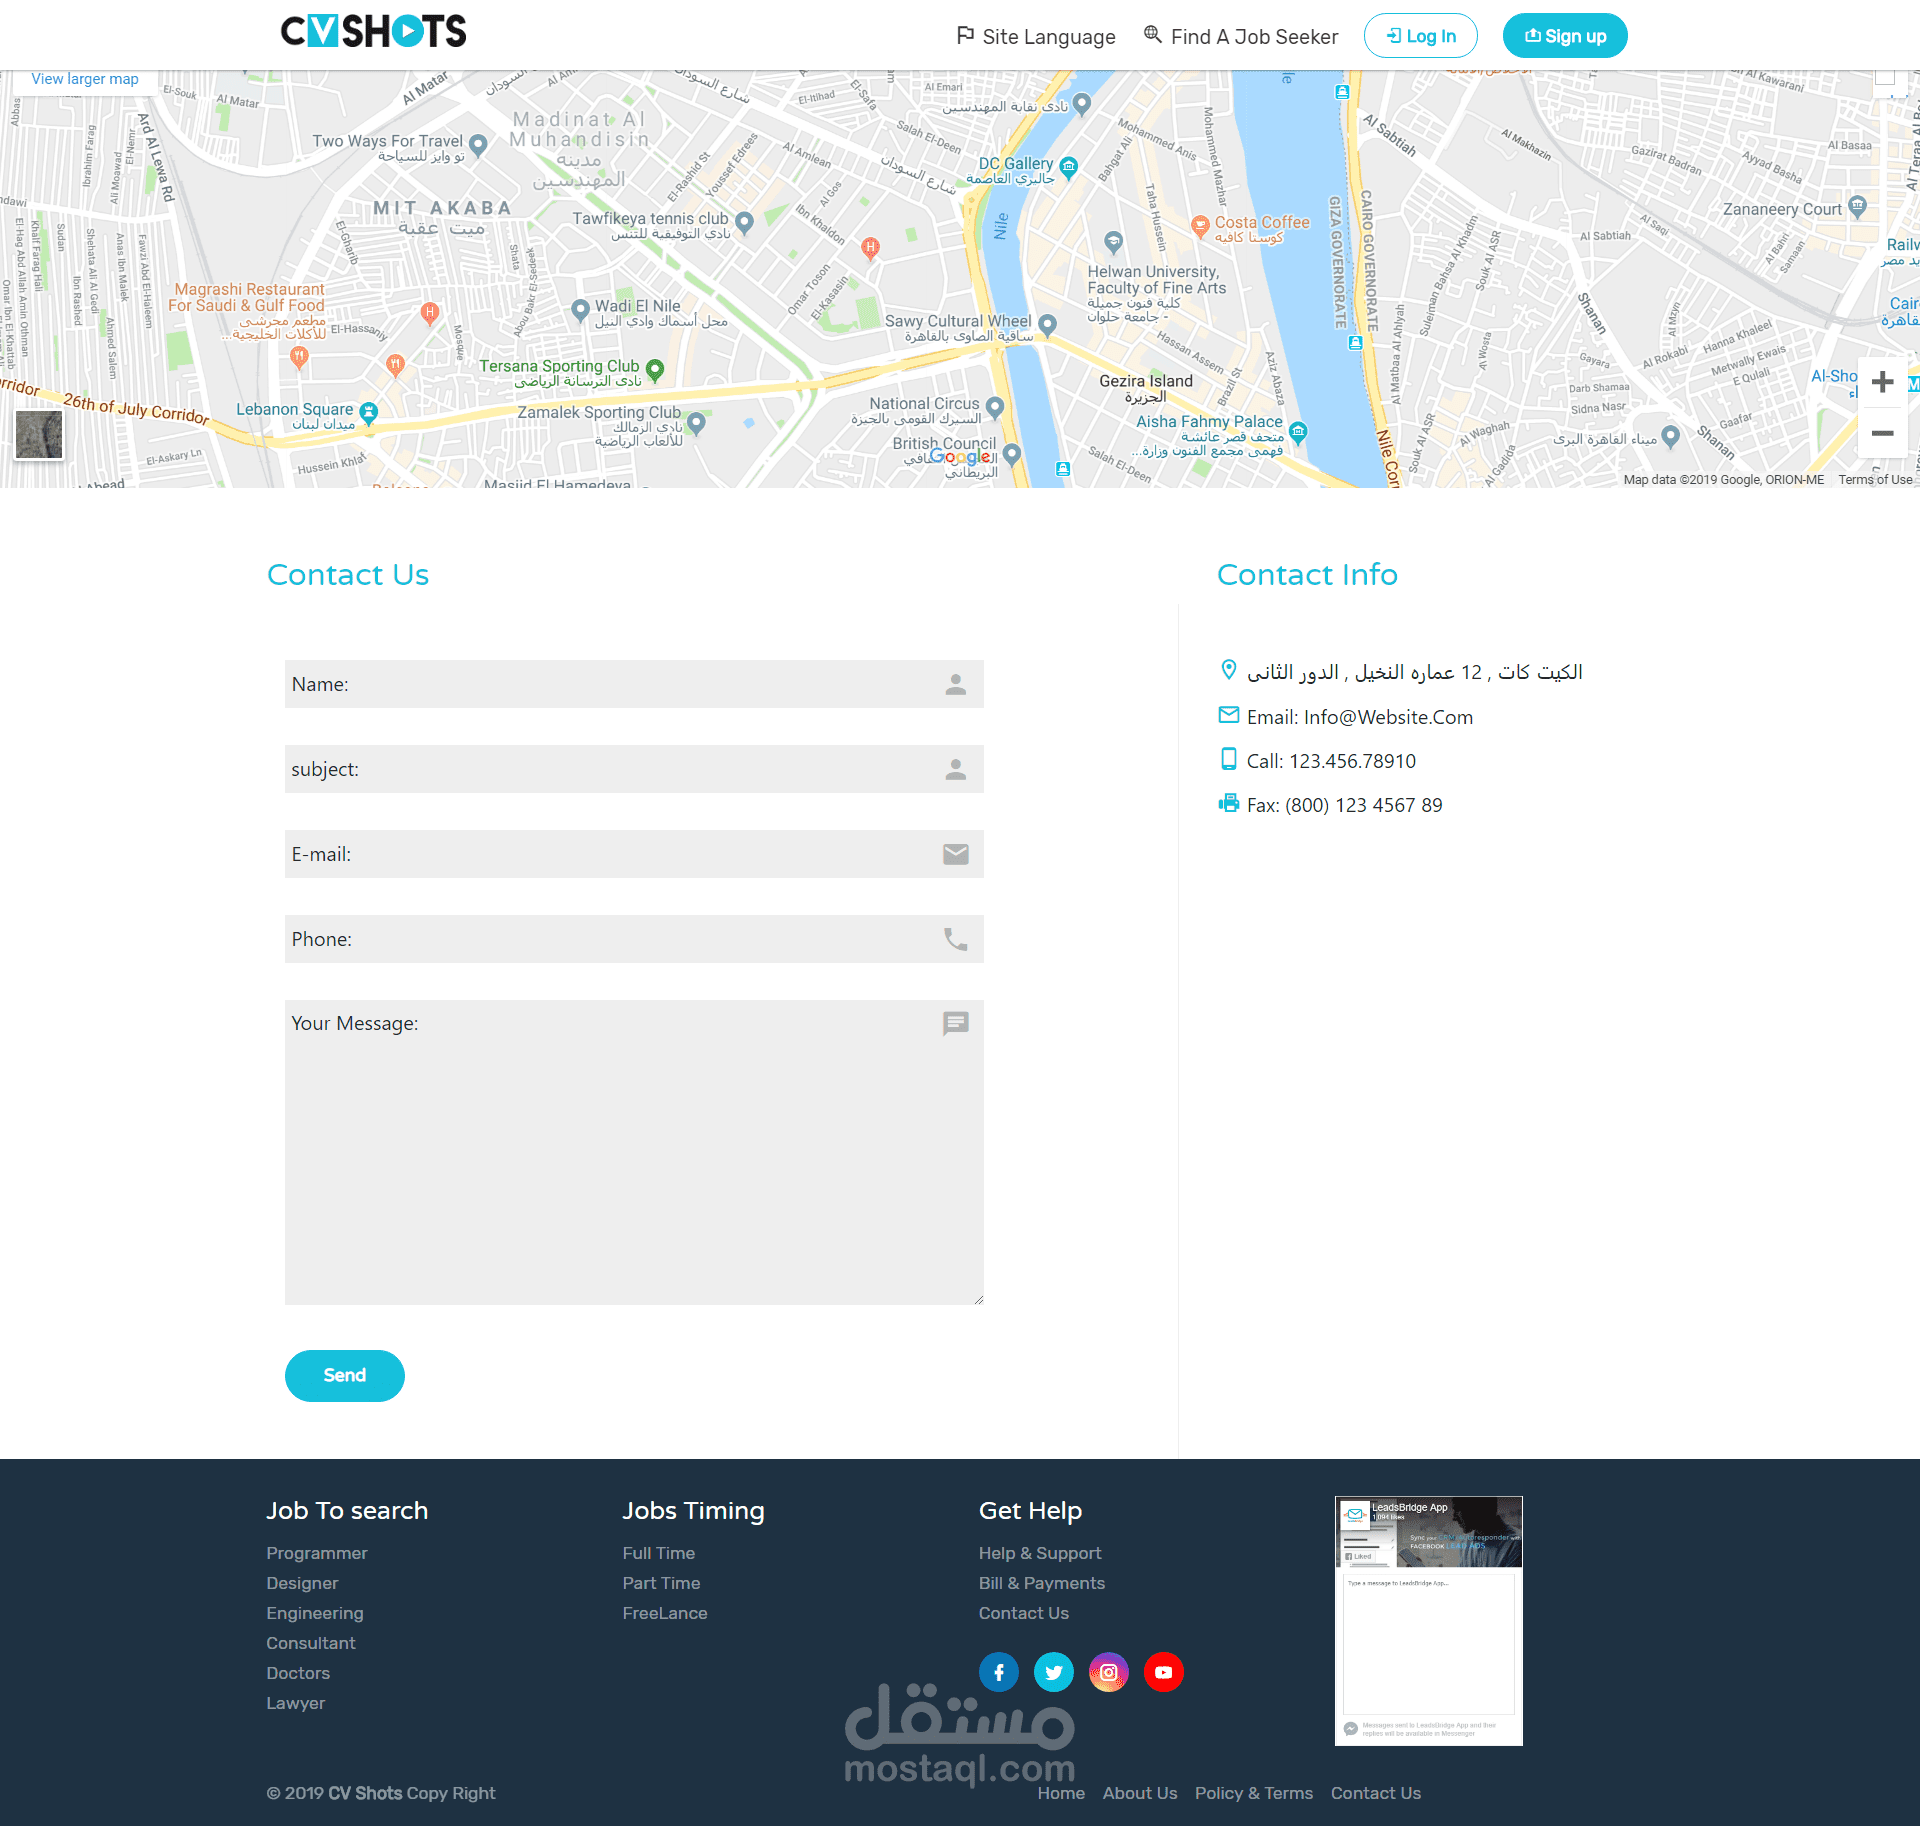Click inside the Your Message textarea

(633, 1152)
